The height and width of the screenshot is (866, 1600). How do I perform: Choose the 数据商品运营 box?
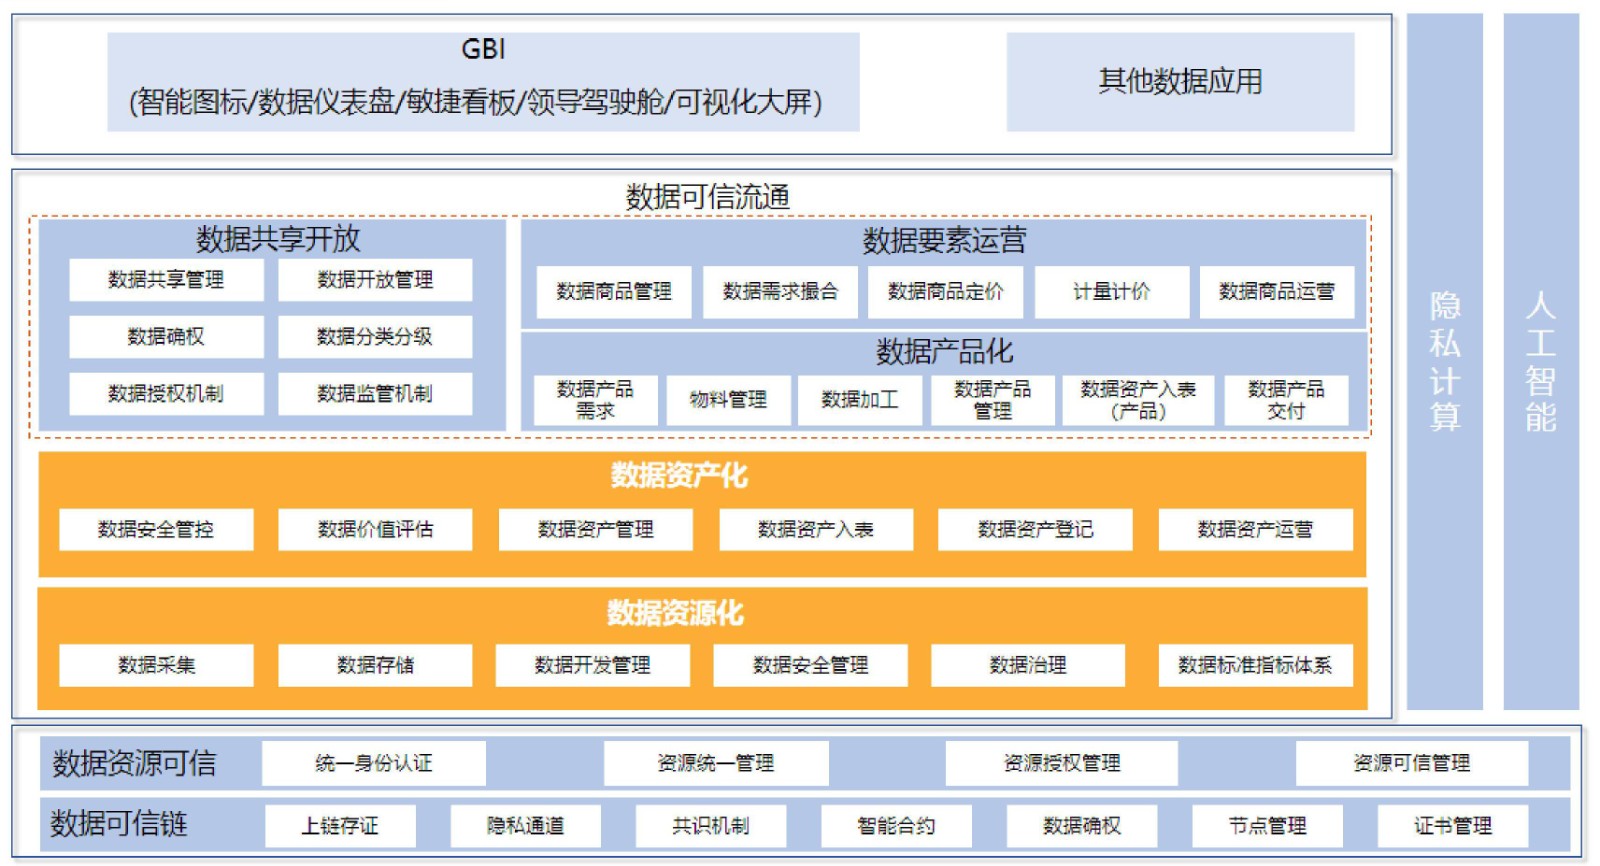click(x=1277, y=292)
